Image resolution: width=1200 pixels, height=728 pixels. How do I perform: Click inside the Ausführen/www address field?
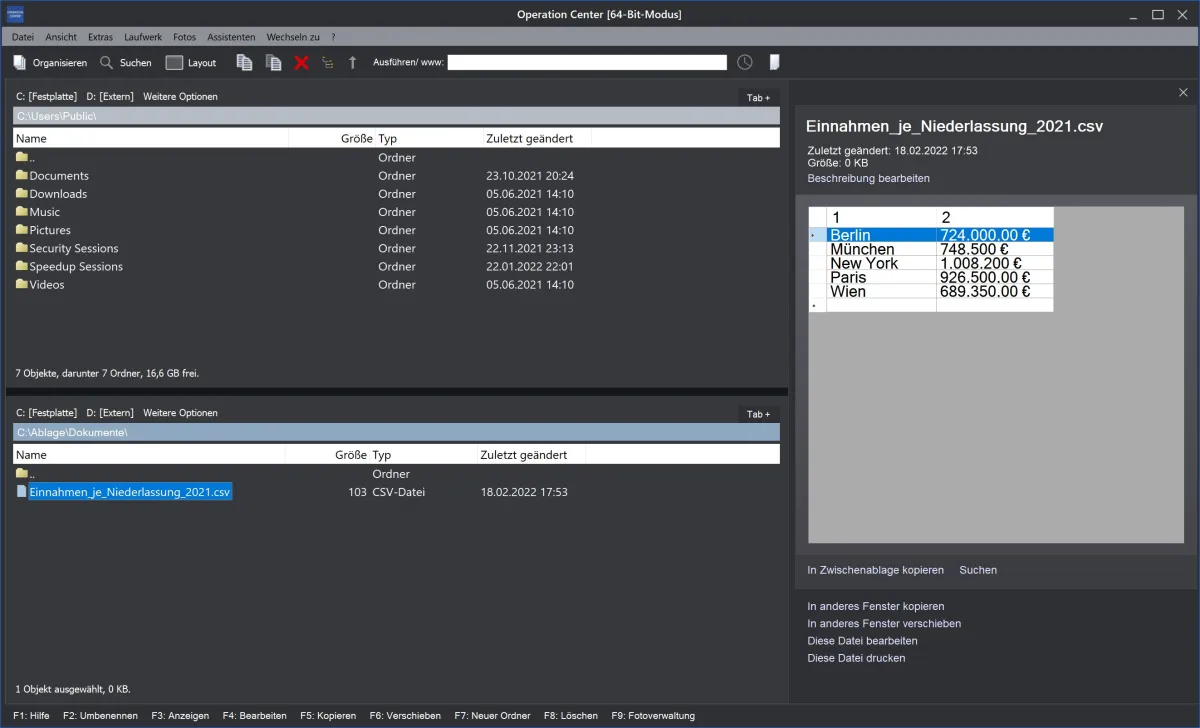tap(587, 61)
